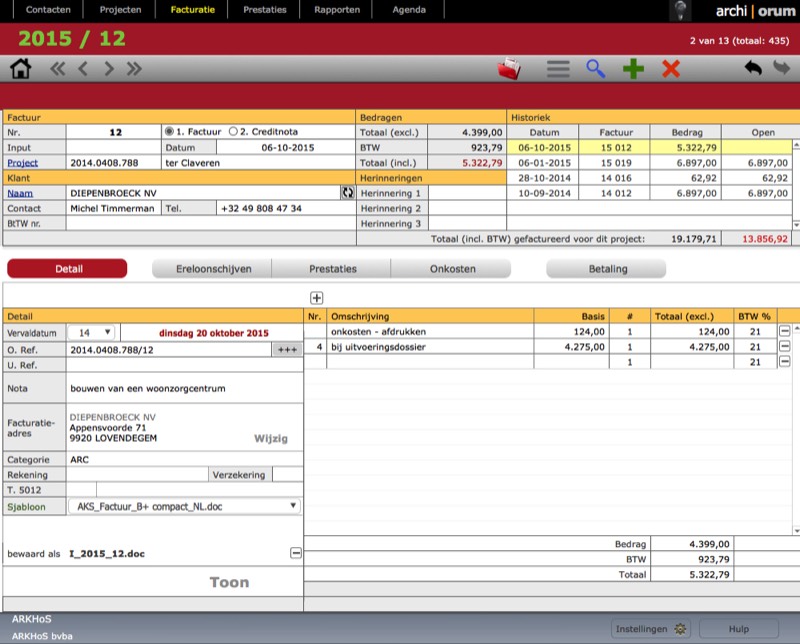Switch to the Ereloonschijven tab
800x644 pixels.
pyautogui.click(x=213, y=269)
